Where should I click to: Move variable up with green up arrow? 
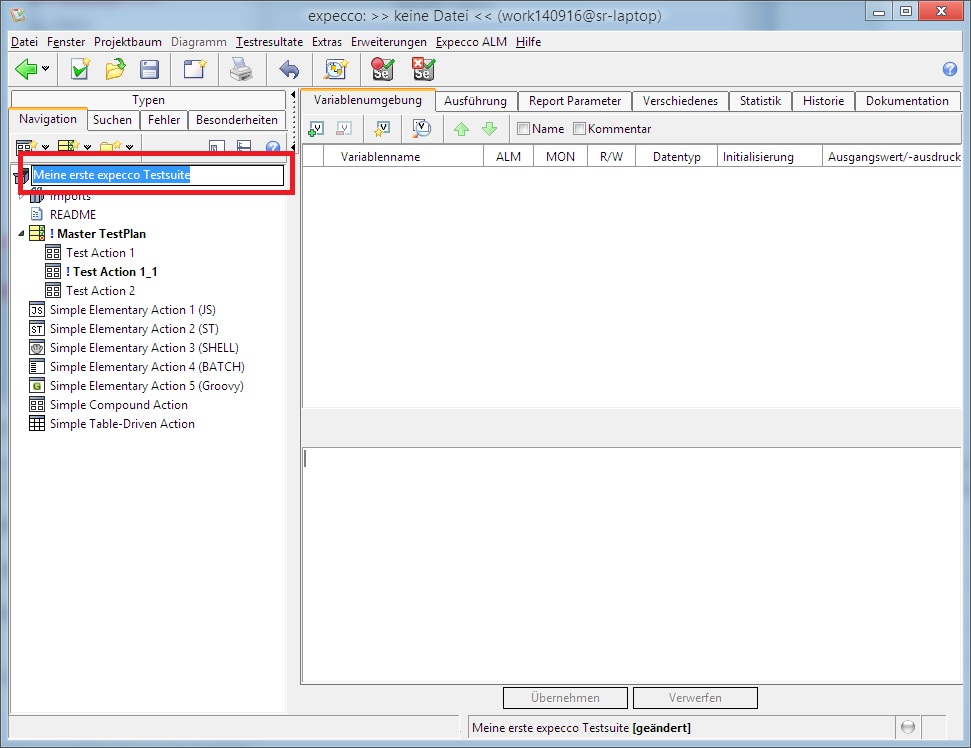click(461, 128)
